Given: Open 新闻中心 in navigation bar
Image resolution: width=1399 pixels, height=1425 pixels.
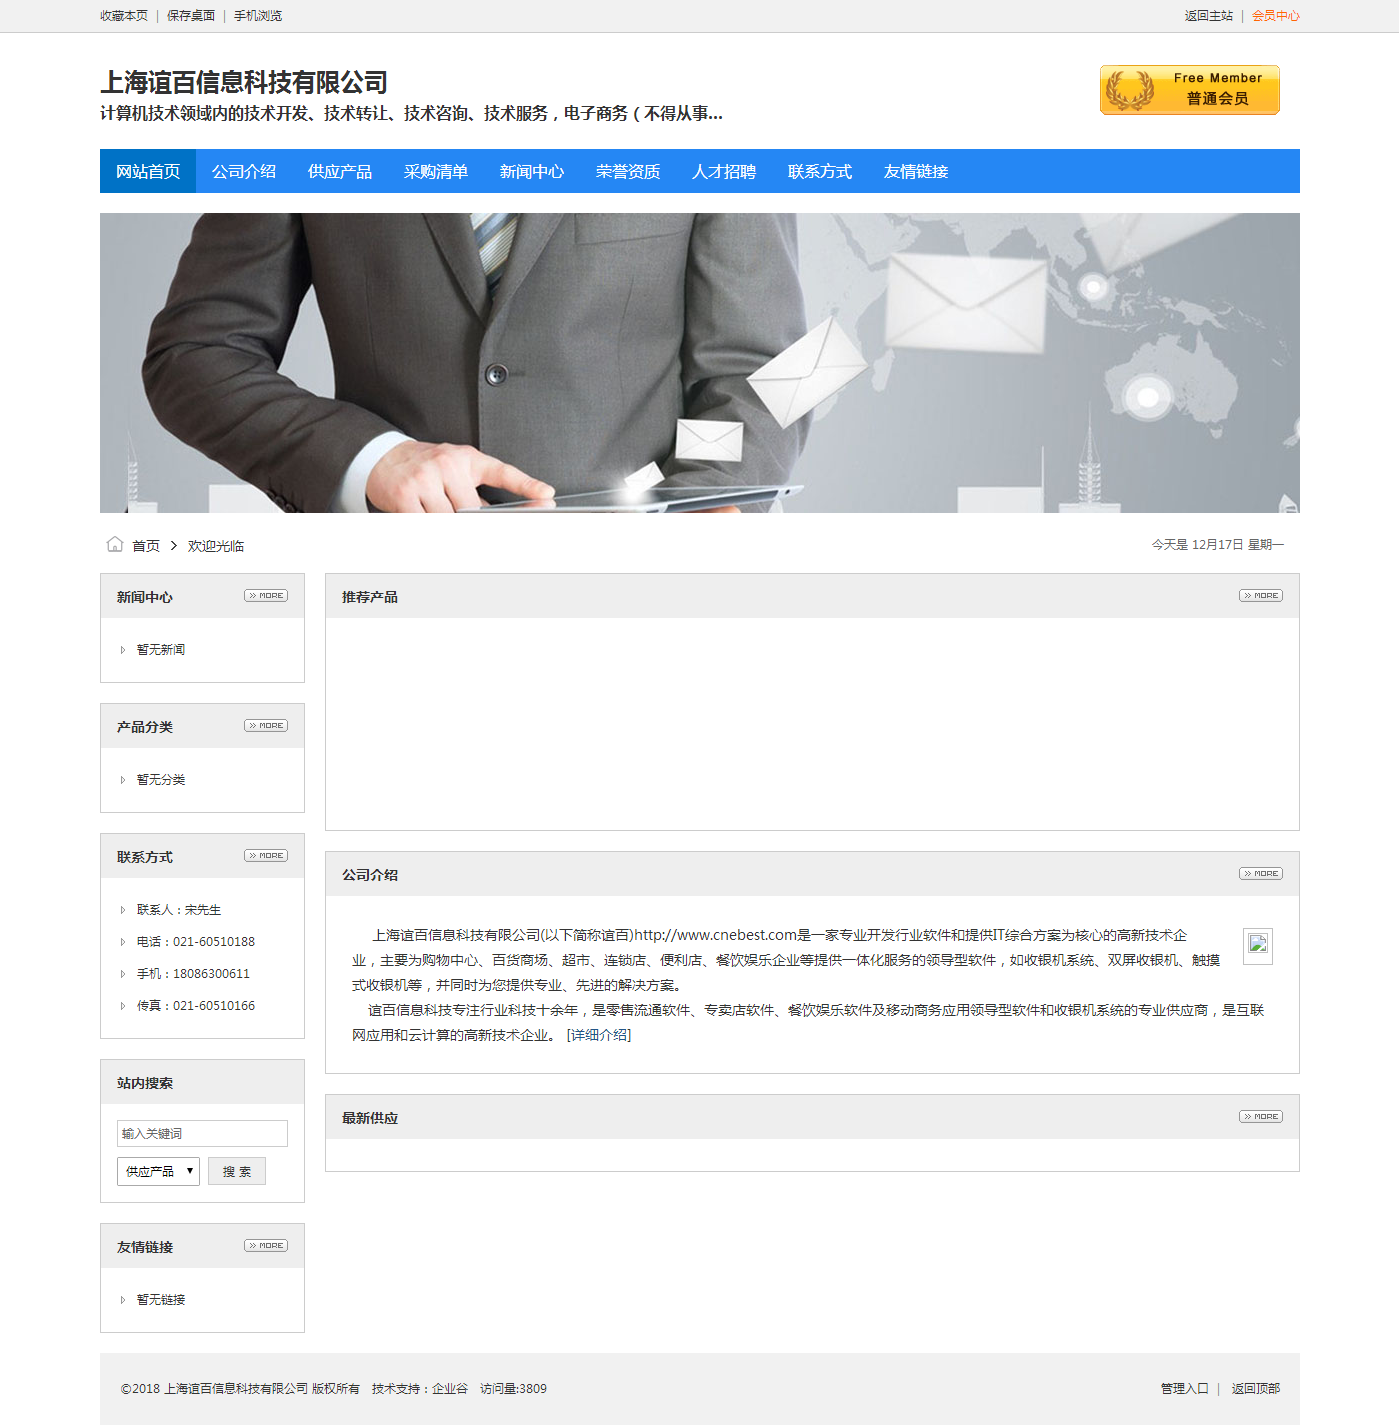Looking at the screenshot, I should pyautogui.click(x=532, y=171).
